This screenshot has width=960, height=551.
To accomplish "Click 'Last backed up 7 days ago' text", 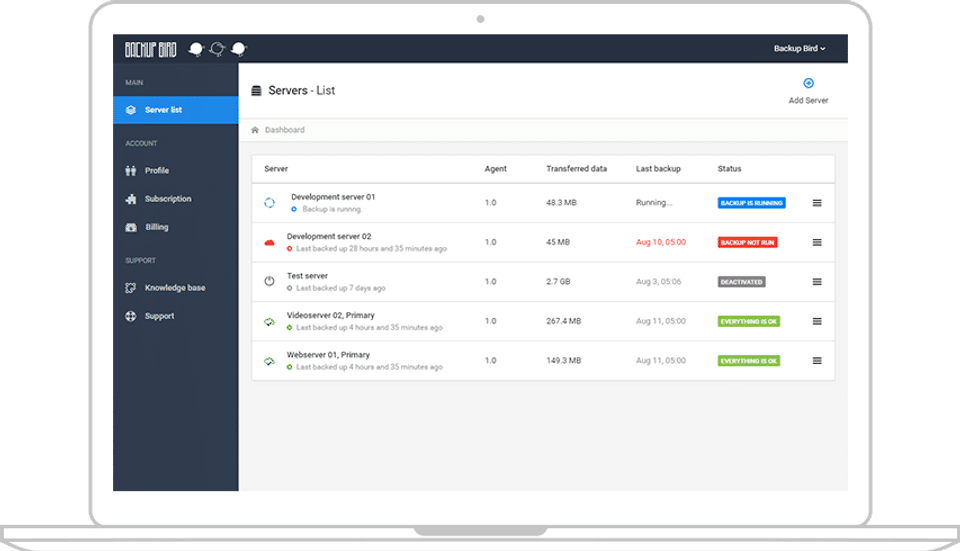I will (x=341, y=288).
